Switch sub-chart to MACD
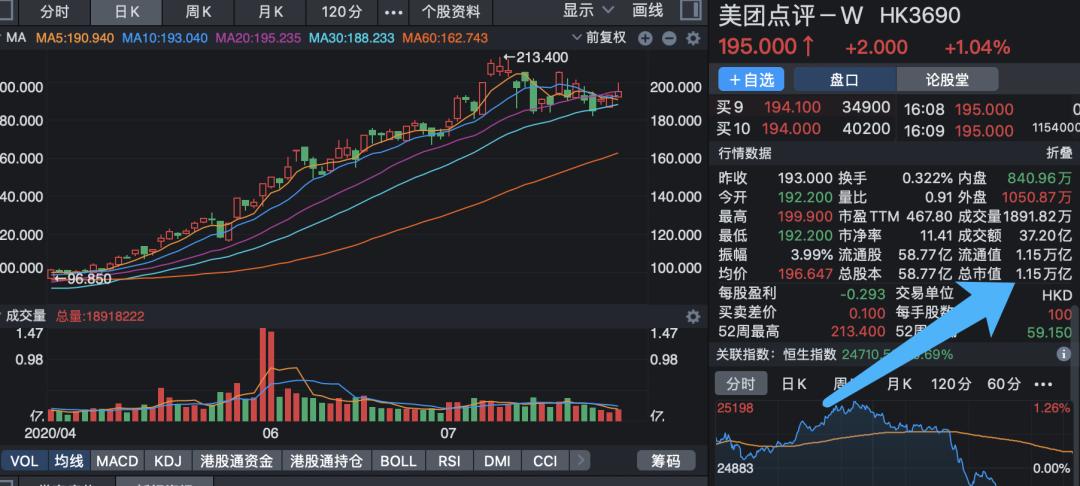This screenshot has height=486, width=1080. tap(117, 461)
